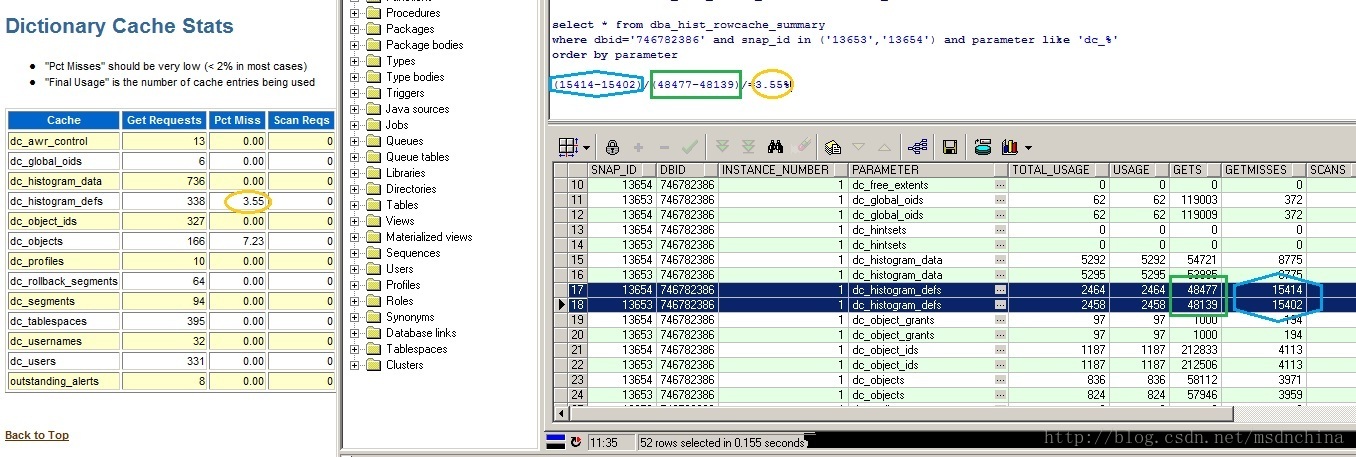Click the lock icon to edit data

tap(613, 147)
